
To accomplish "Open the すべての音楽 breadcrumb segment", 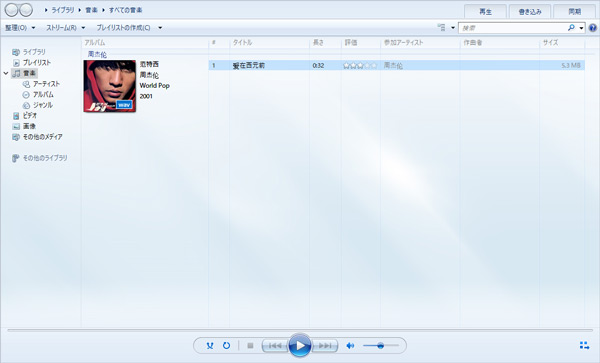I will [126, 10].
